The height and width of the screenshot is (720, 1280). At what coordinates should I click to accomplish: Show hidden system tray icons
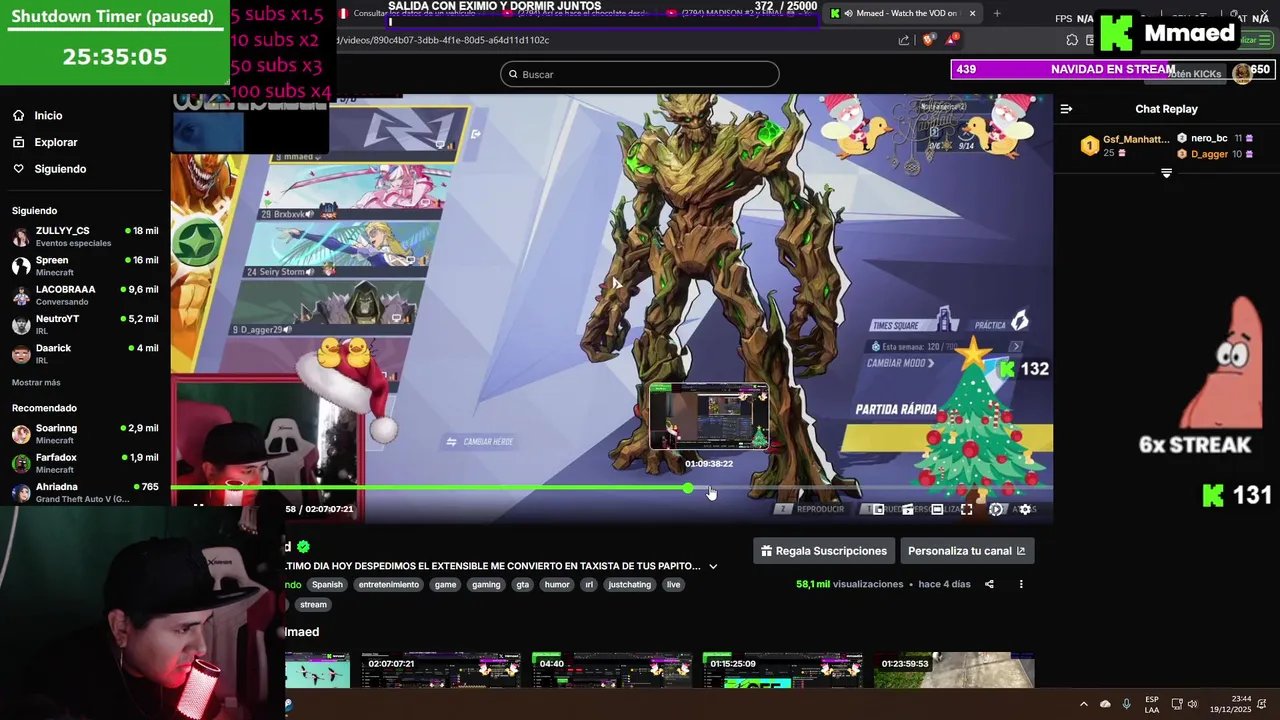pos(1083,704)
